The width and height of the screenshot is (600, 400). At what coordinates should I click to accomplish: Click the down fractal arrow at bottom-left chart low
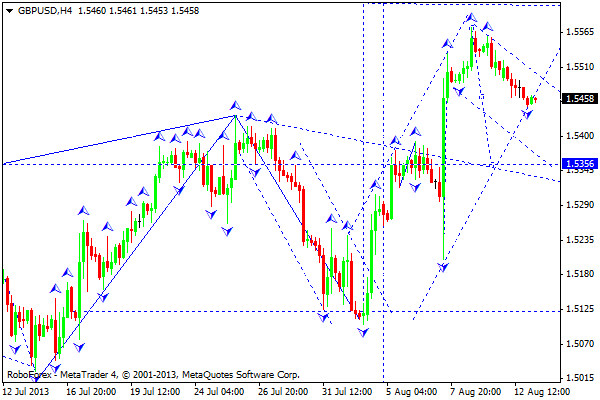tap(36, 379)
